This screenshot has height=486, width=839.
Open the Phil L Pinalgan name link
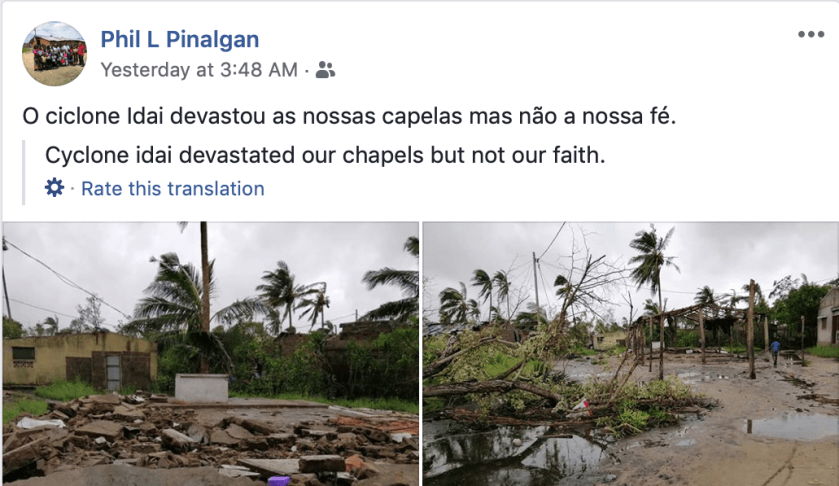click(x=180, y=40)
